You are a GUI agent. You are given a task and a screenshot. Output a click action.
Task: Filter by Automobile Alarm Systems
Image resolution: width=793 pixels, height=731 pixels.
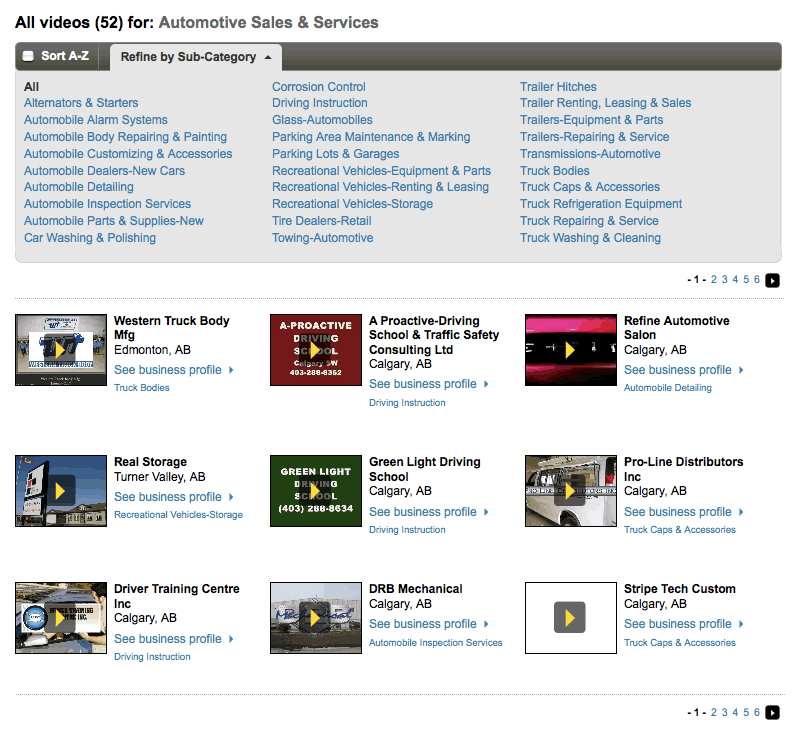pos(96,120)
